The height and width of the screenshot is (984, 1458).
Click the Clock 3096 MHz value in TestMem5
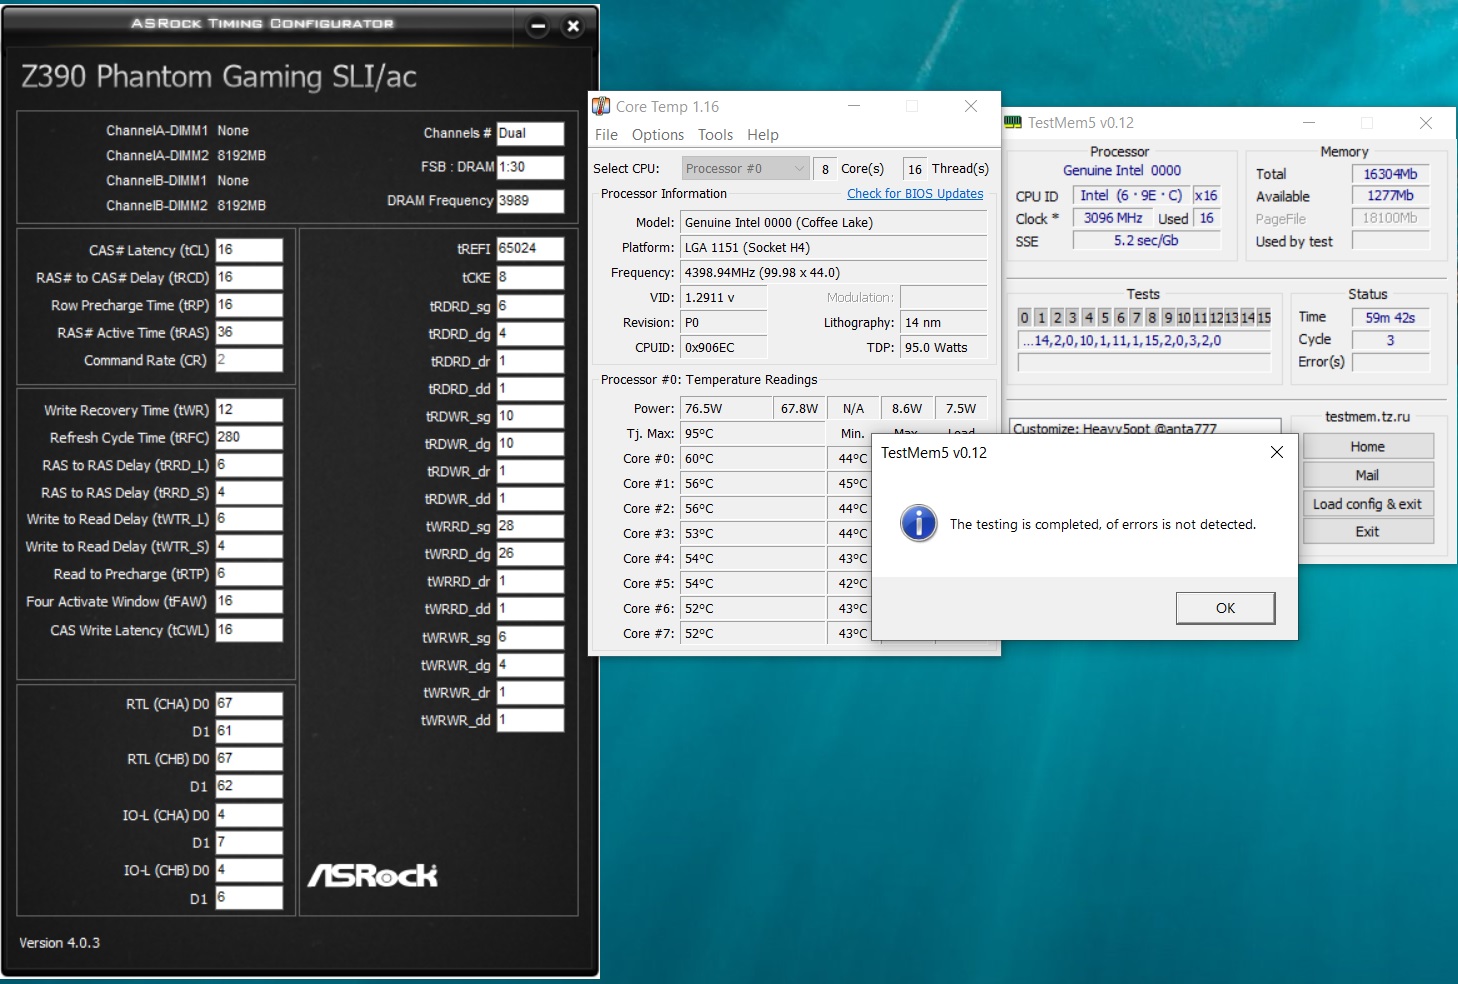[1113, 218]
